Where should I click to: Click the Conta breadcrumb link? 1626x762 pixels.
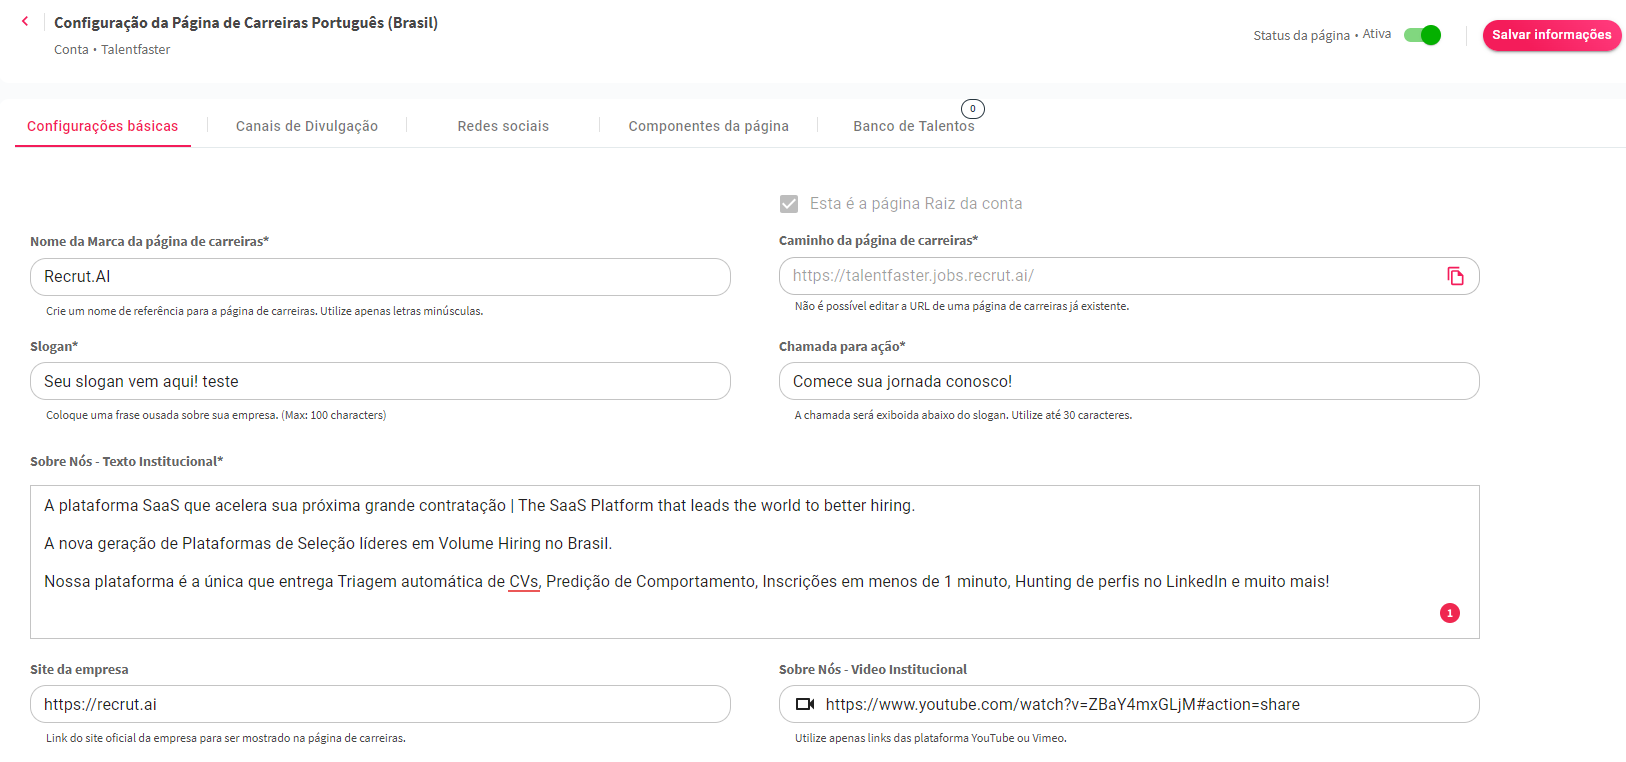click(71, 50)
